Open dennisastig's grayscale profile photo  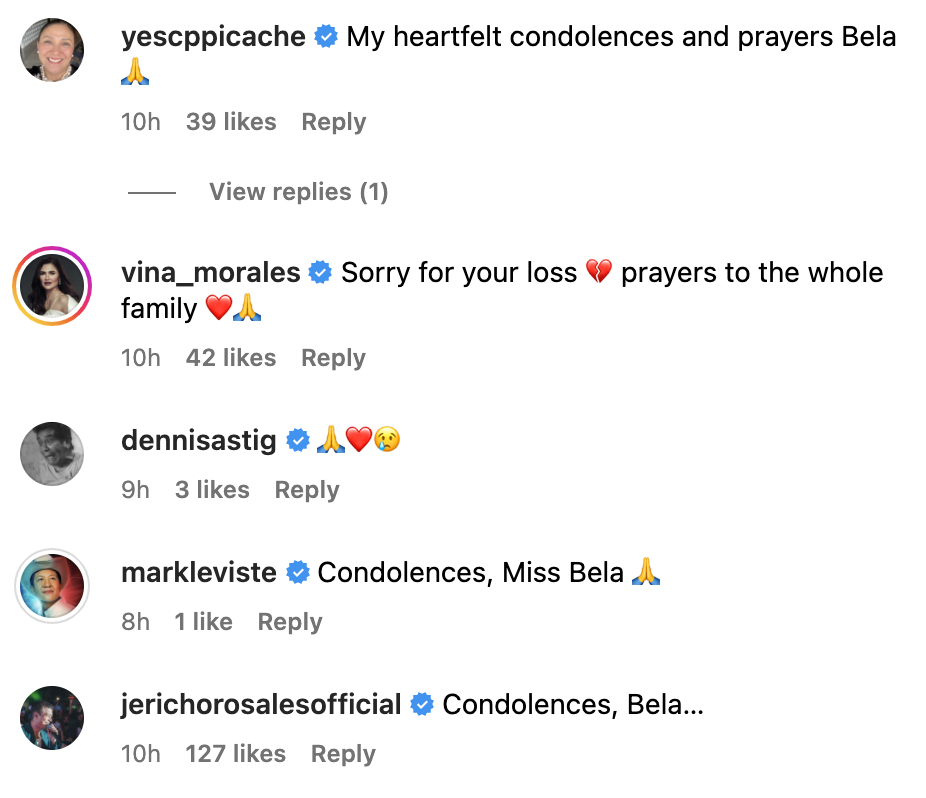(x=51, y=453)
